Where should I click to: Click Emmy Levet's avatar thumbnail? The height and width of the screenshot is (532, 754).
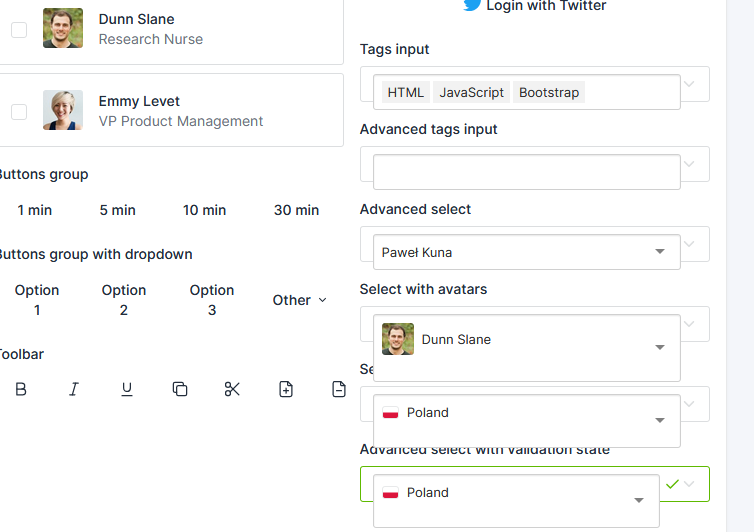63,110
